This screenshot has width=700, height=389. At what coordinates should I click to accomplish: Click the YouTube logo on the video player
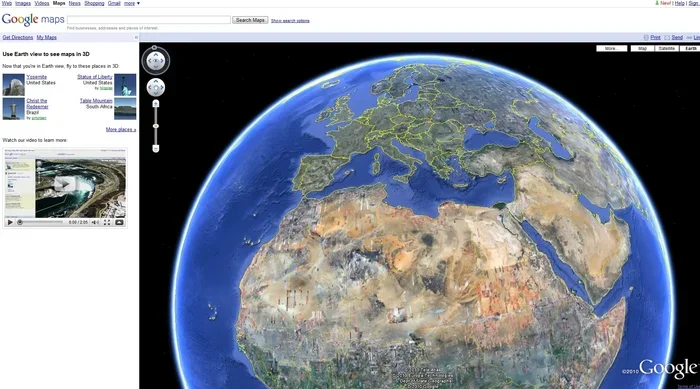[x=119, y=222]
